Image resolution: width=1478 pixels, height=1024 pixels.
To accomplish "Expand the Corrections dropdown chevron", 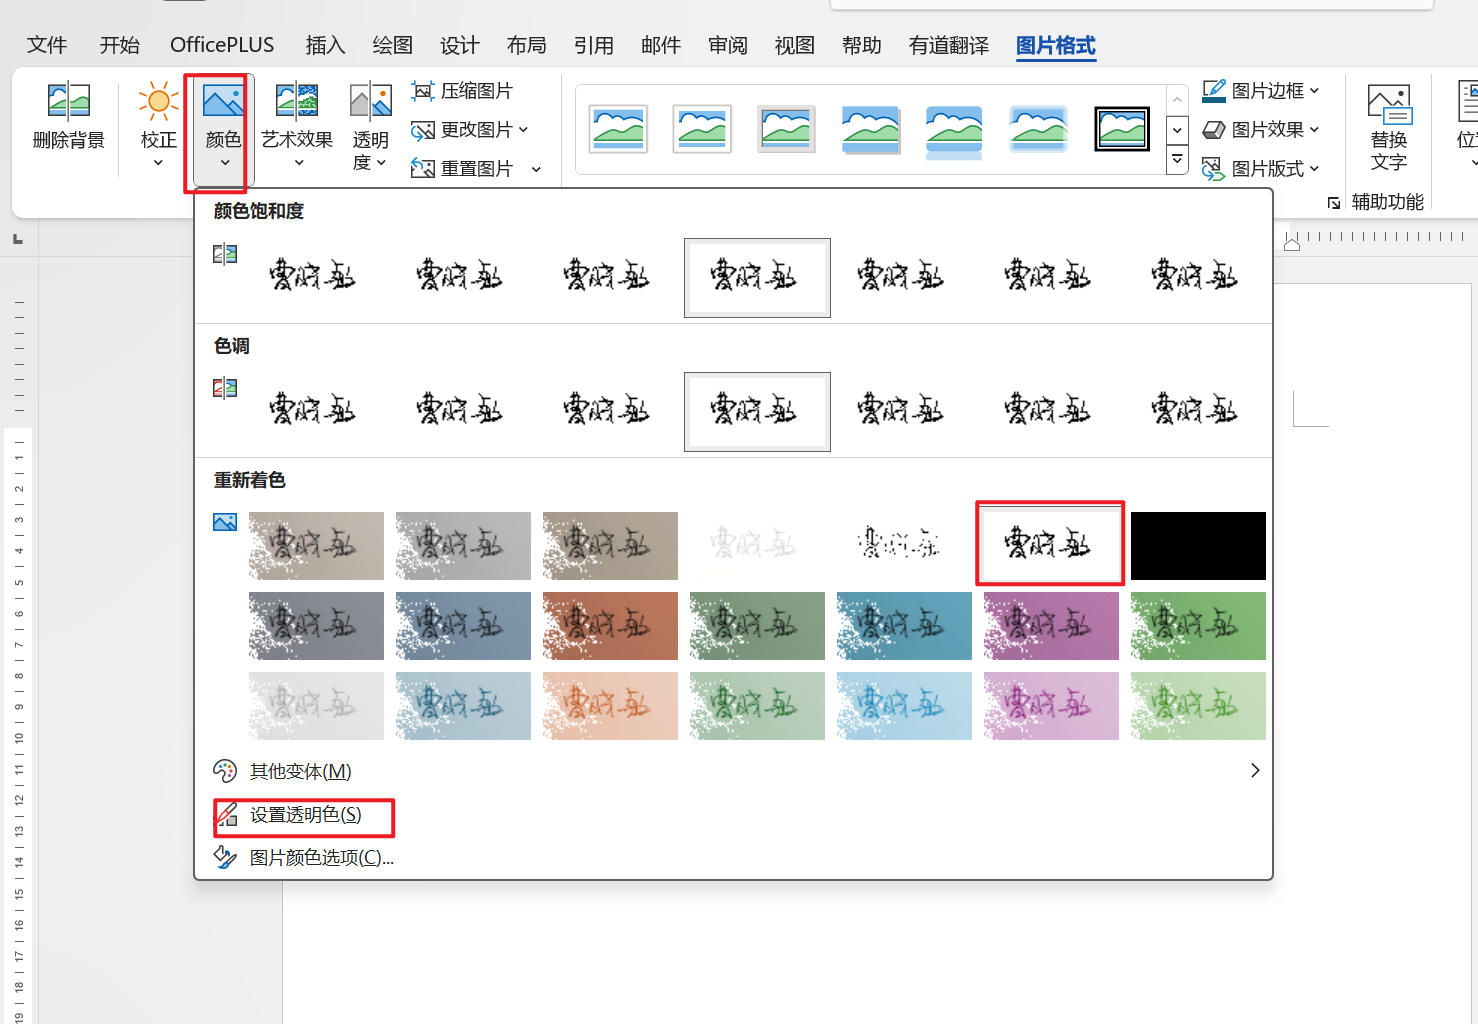I will [x=158, y=163].
